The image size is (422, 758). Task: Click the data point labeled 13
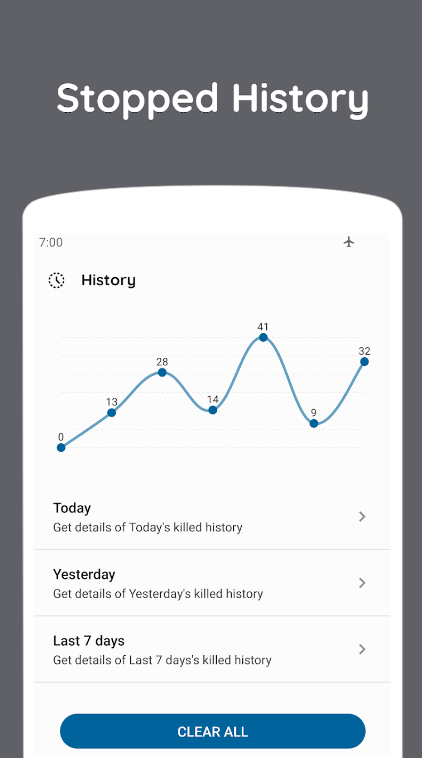pyautogui.click(x=111, y=413)
